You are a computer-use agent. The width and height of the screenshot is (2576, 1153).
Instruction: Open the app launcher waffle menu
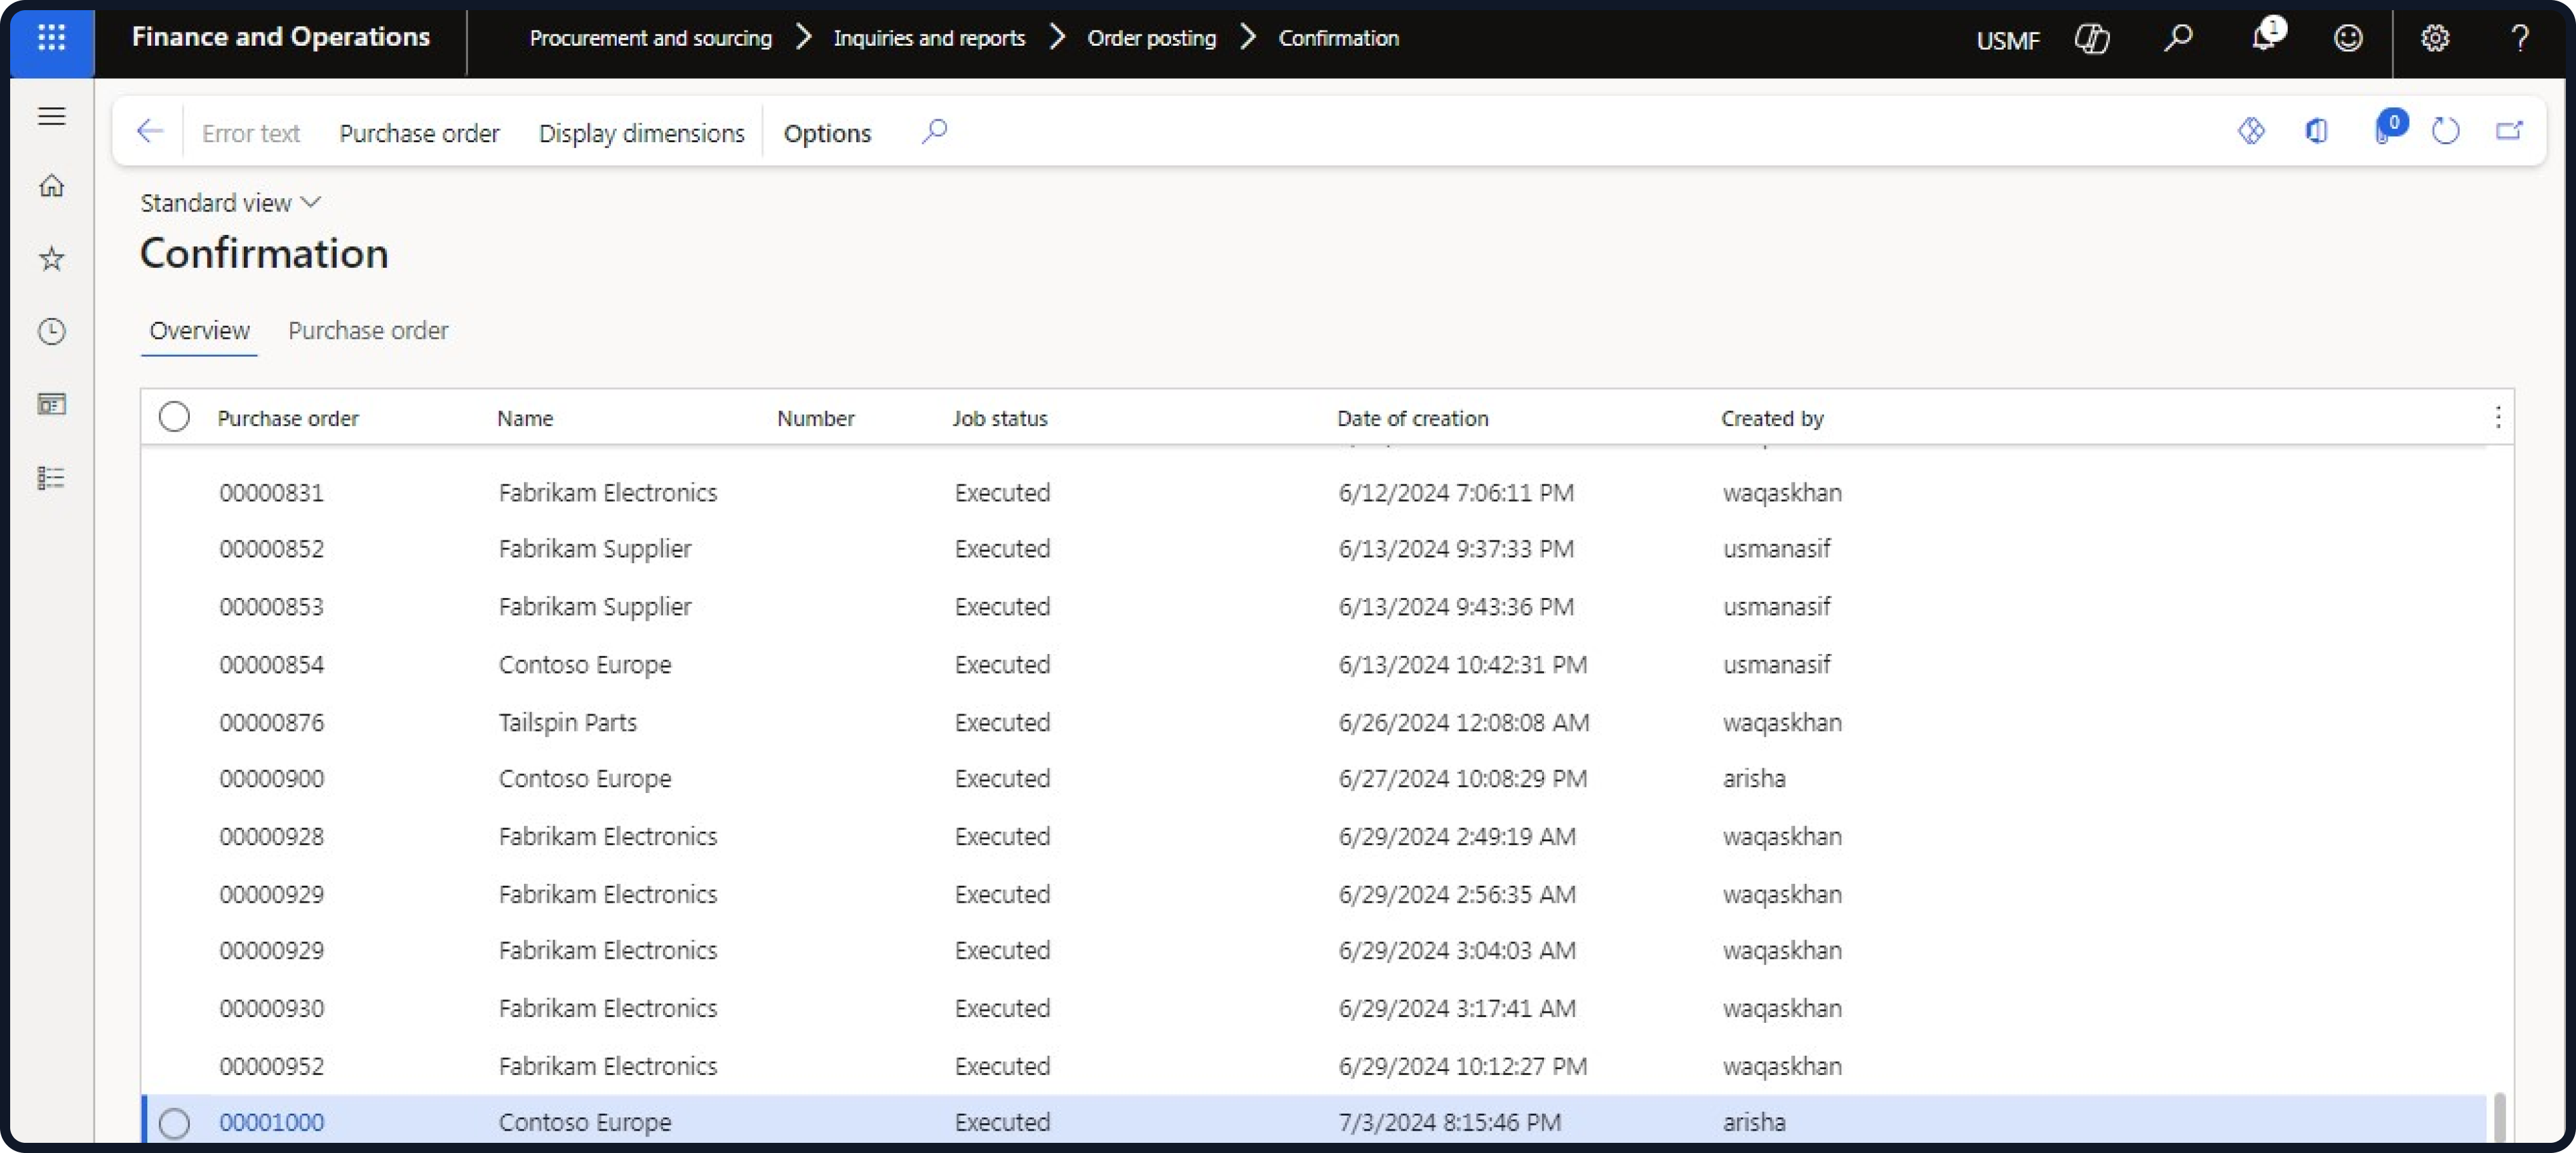click(x=51, y=38)
